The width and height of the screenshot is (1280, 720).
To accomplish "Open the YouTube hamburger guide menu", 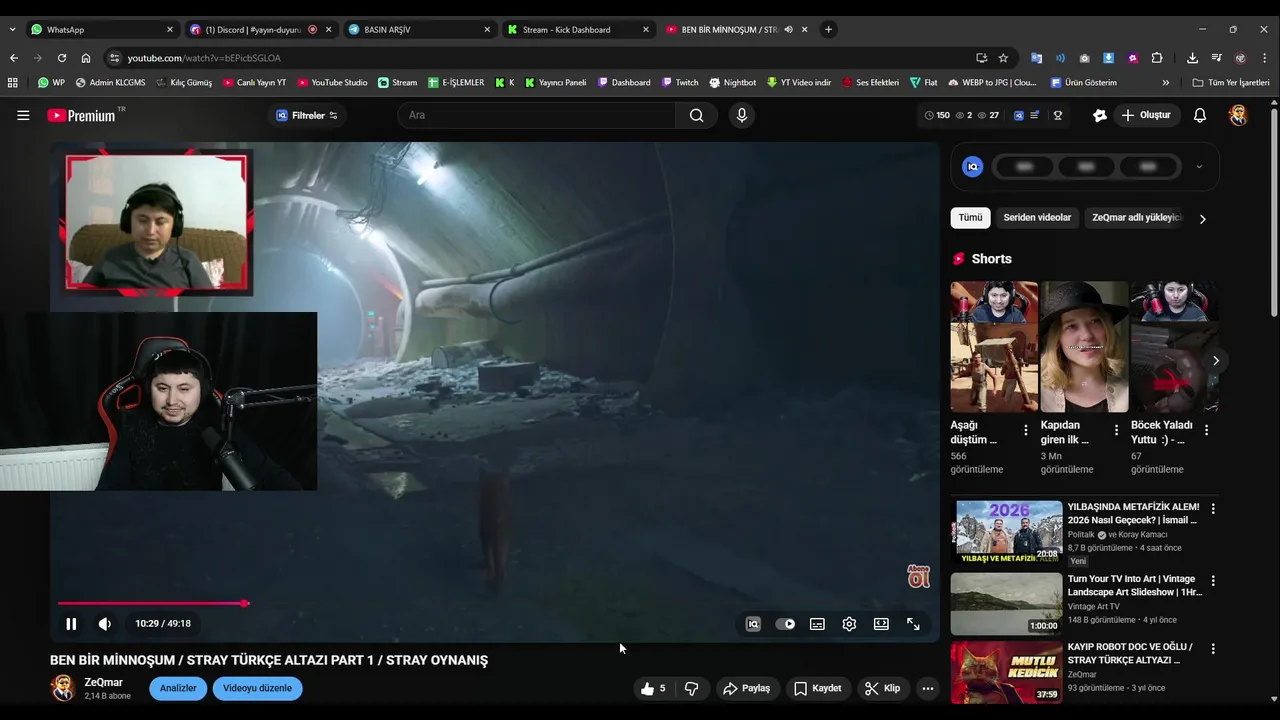I will [23, 115].
